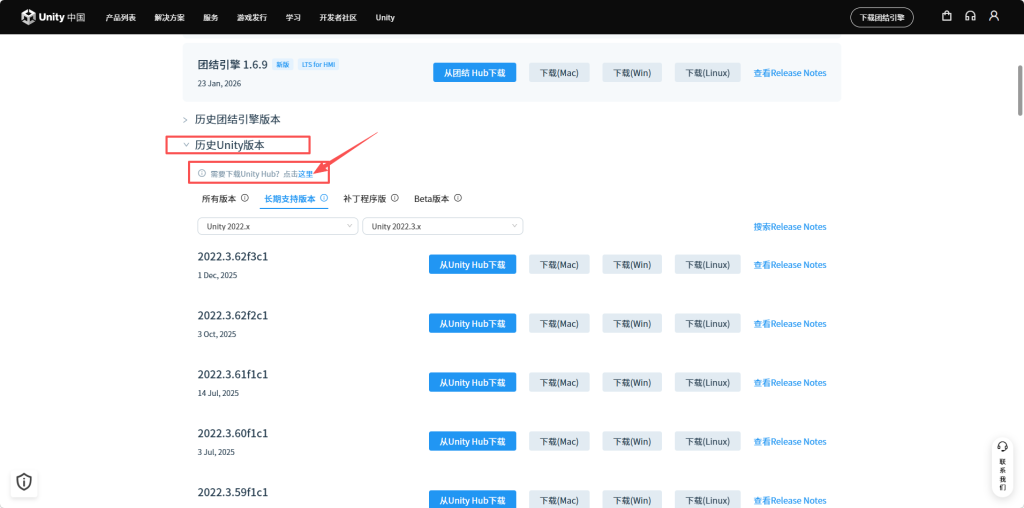Download Win build of 2022.3.60f1c1
Image resolution: width=1024 pixels, height=508 pixels.
[632, 441]
